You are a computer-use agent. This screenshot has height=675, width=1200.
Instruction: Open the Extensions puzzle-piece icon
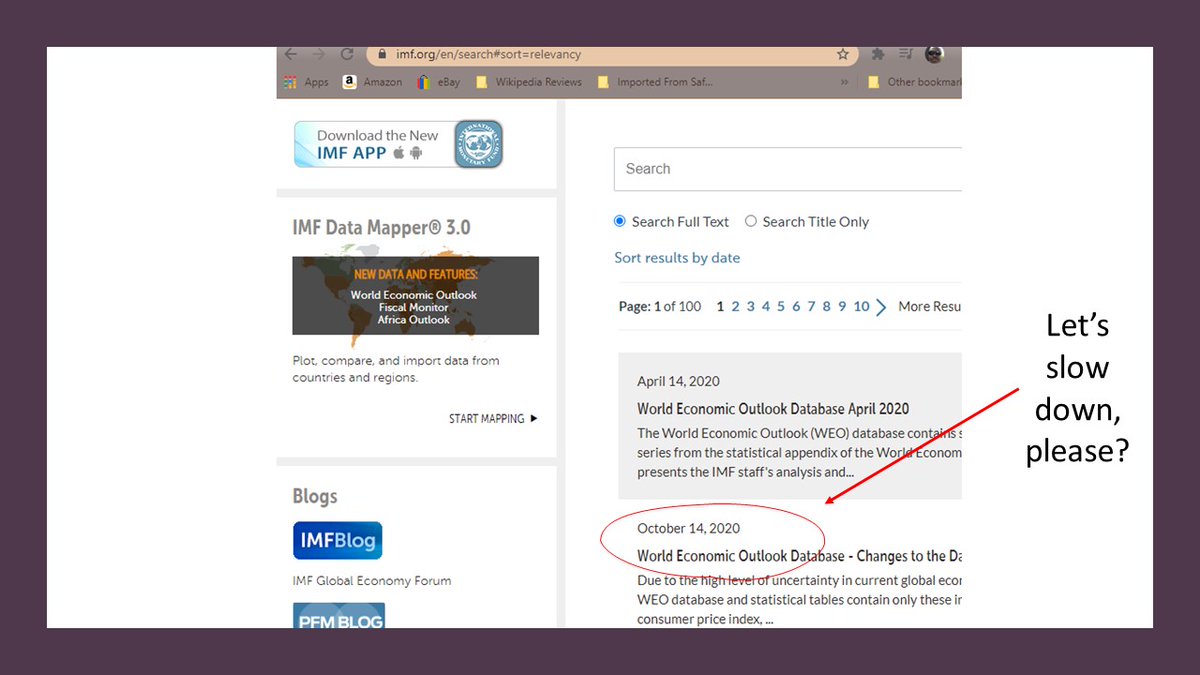878,54
